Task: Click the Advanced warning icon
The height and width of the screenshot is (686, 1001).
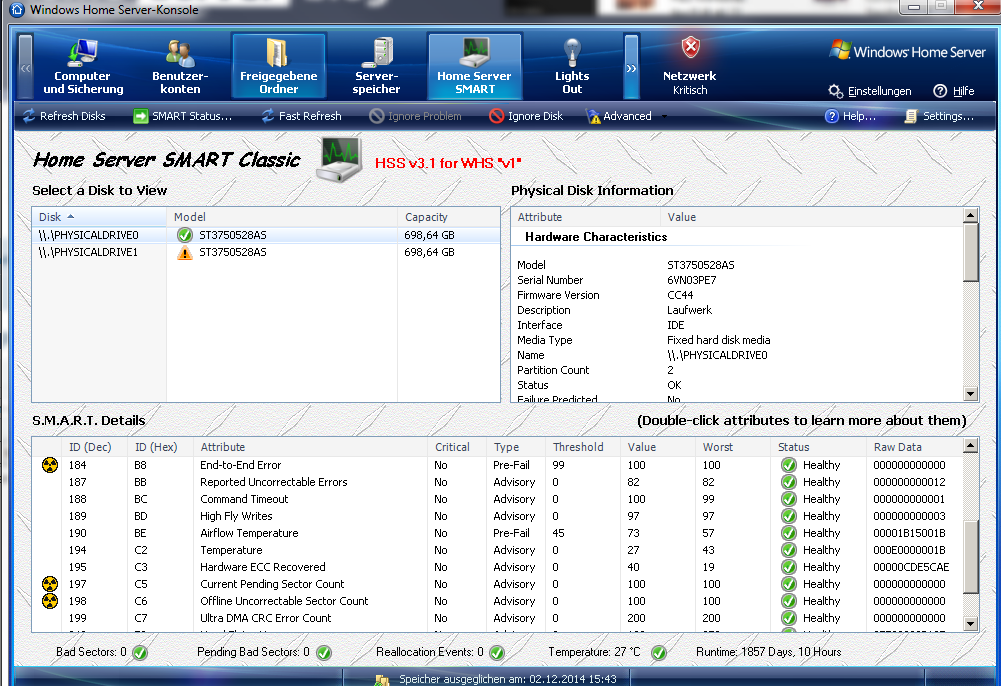Action: [594, 116]
